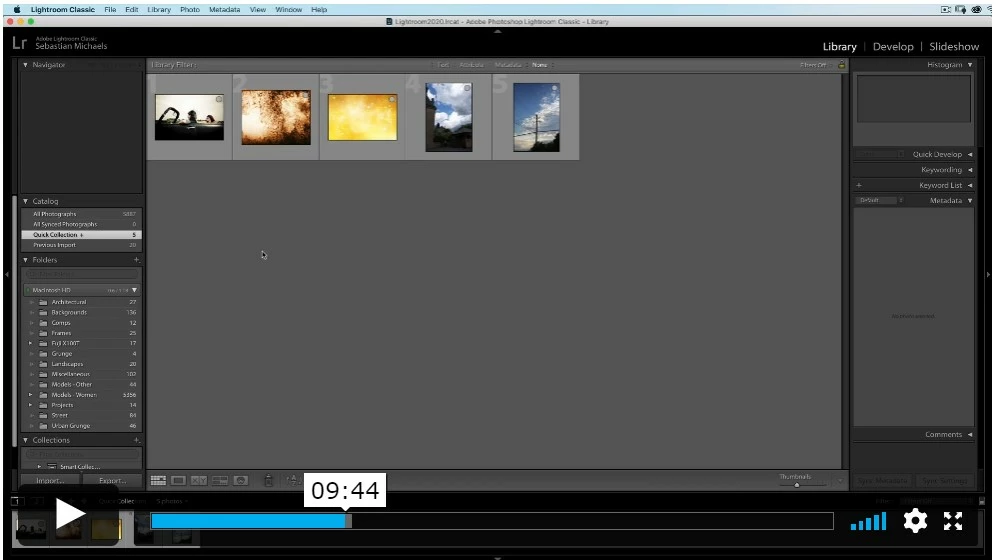Viewport: 996px width, 560px height.
Task: Toggle quick collection marker on the yellow photo
Action: pyautogui.click(x=392, y=99)
